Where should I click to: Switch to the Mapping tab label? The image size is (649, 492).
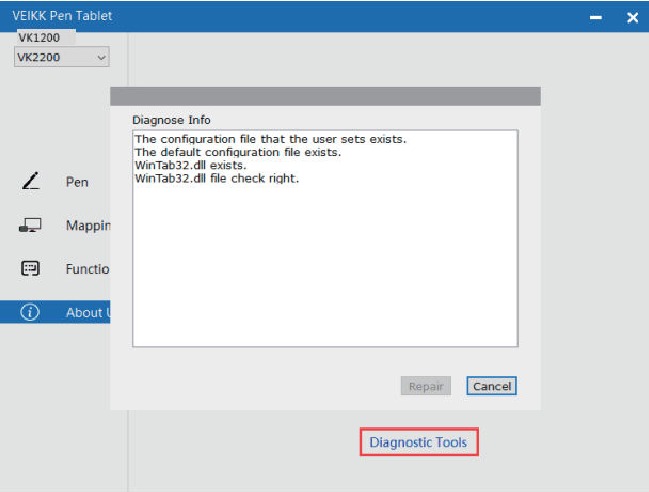[88, 226]
